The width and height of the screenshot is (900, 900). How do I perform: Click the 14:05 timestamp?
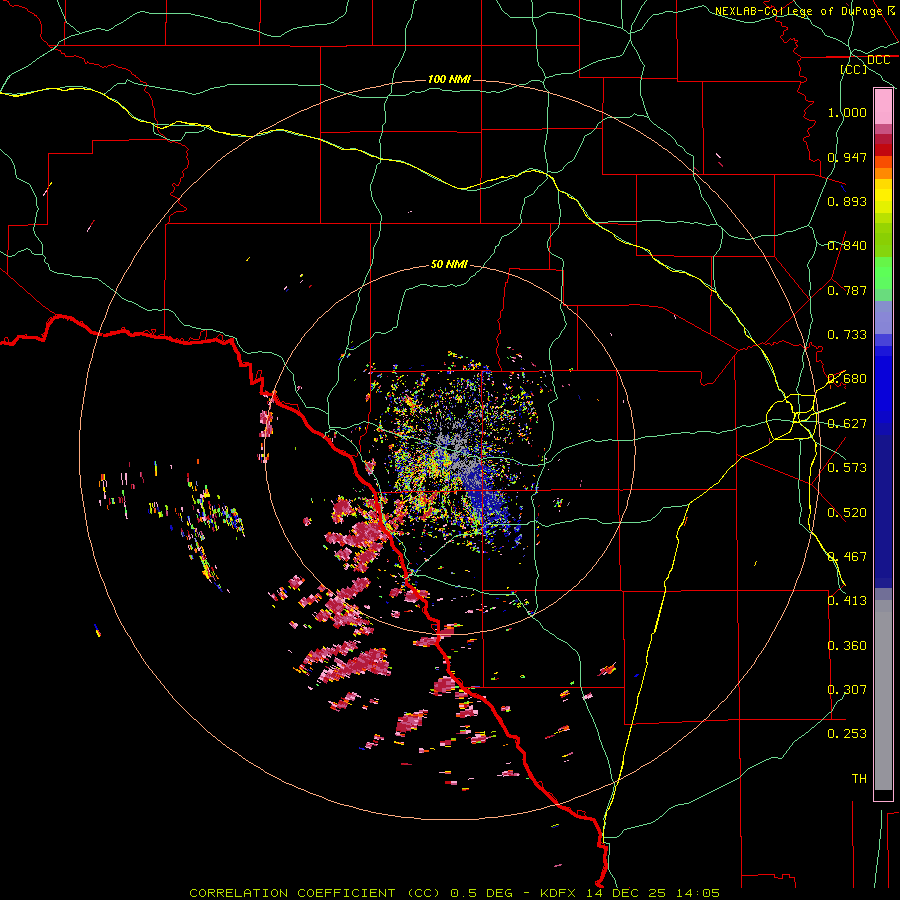697,893
